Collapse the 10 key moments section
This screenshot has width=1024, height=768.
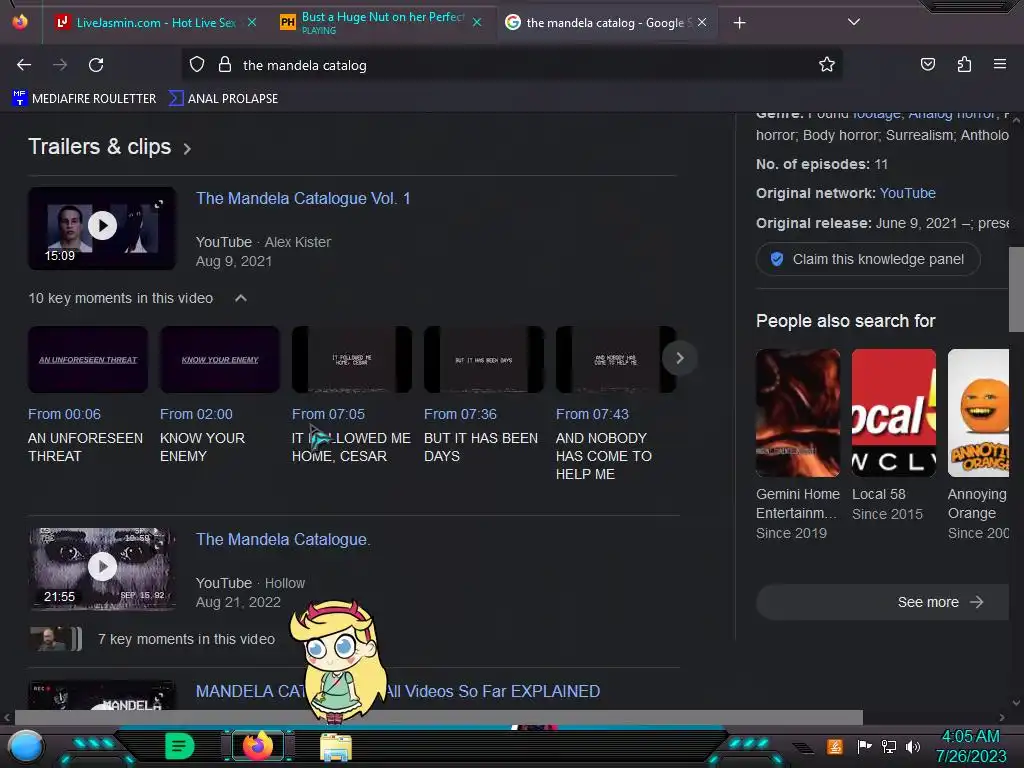(240, 298)
